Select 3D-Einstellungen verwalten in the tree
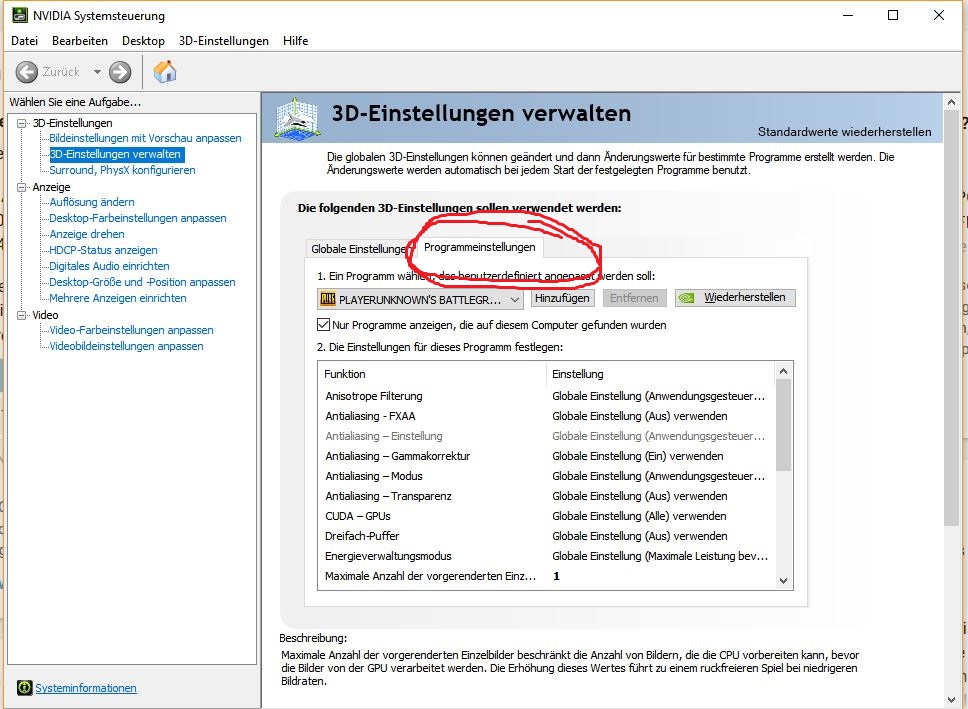The image size is (968, 709). 115,154
